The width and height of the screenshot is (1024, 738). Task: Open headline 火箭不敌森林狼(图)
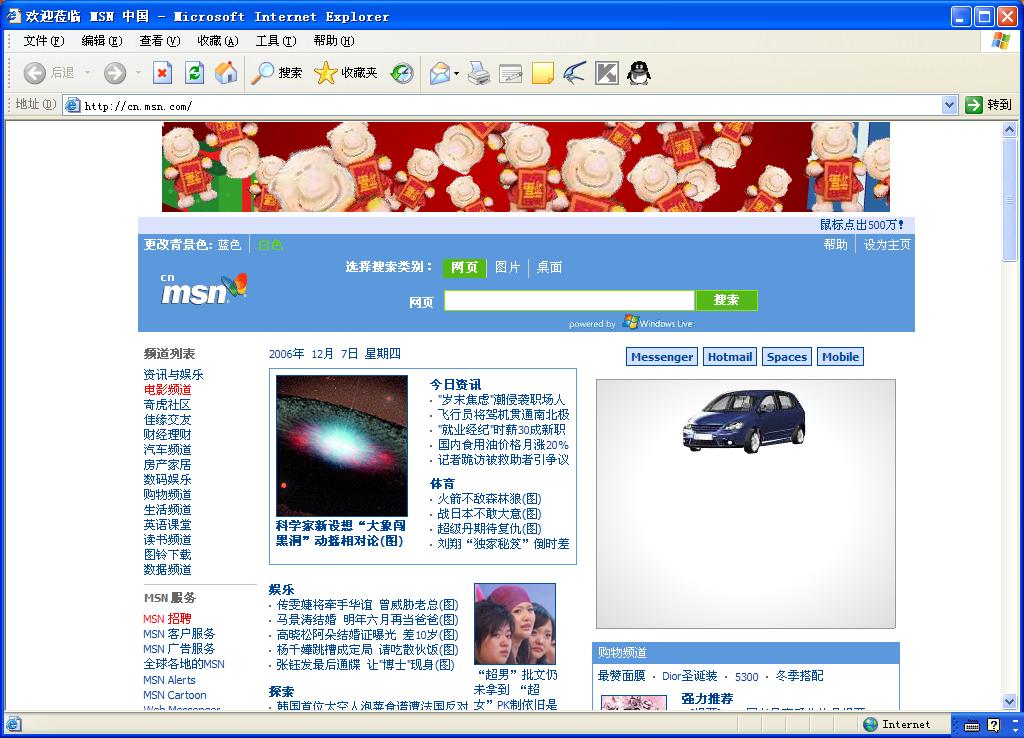pos(489,499)
